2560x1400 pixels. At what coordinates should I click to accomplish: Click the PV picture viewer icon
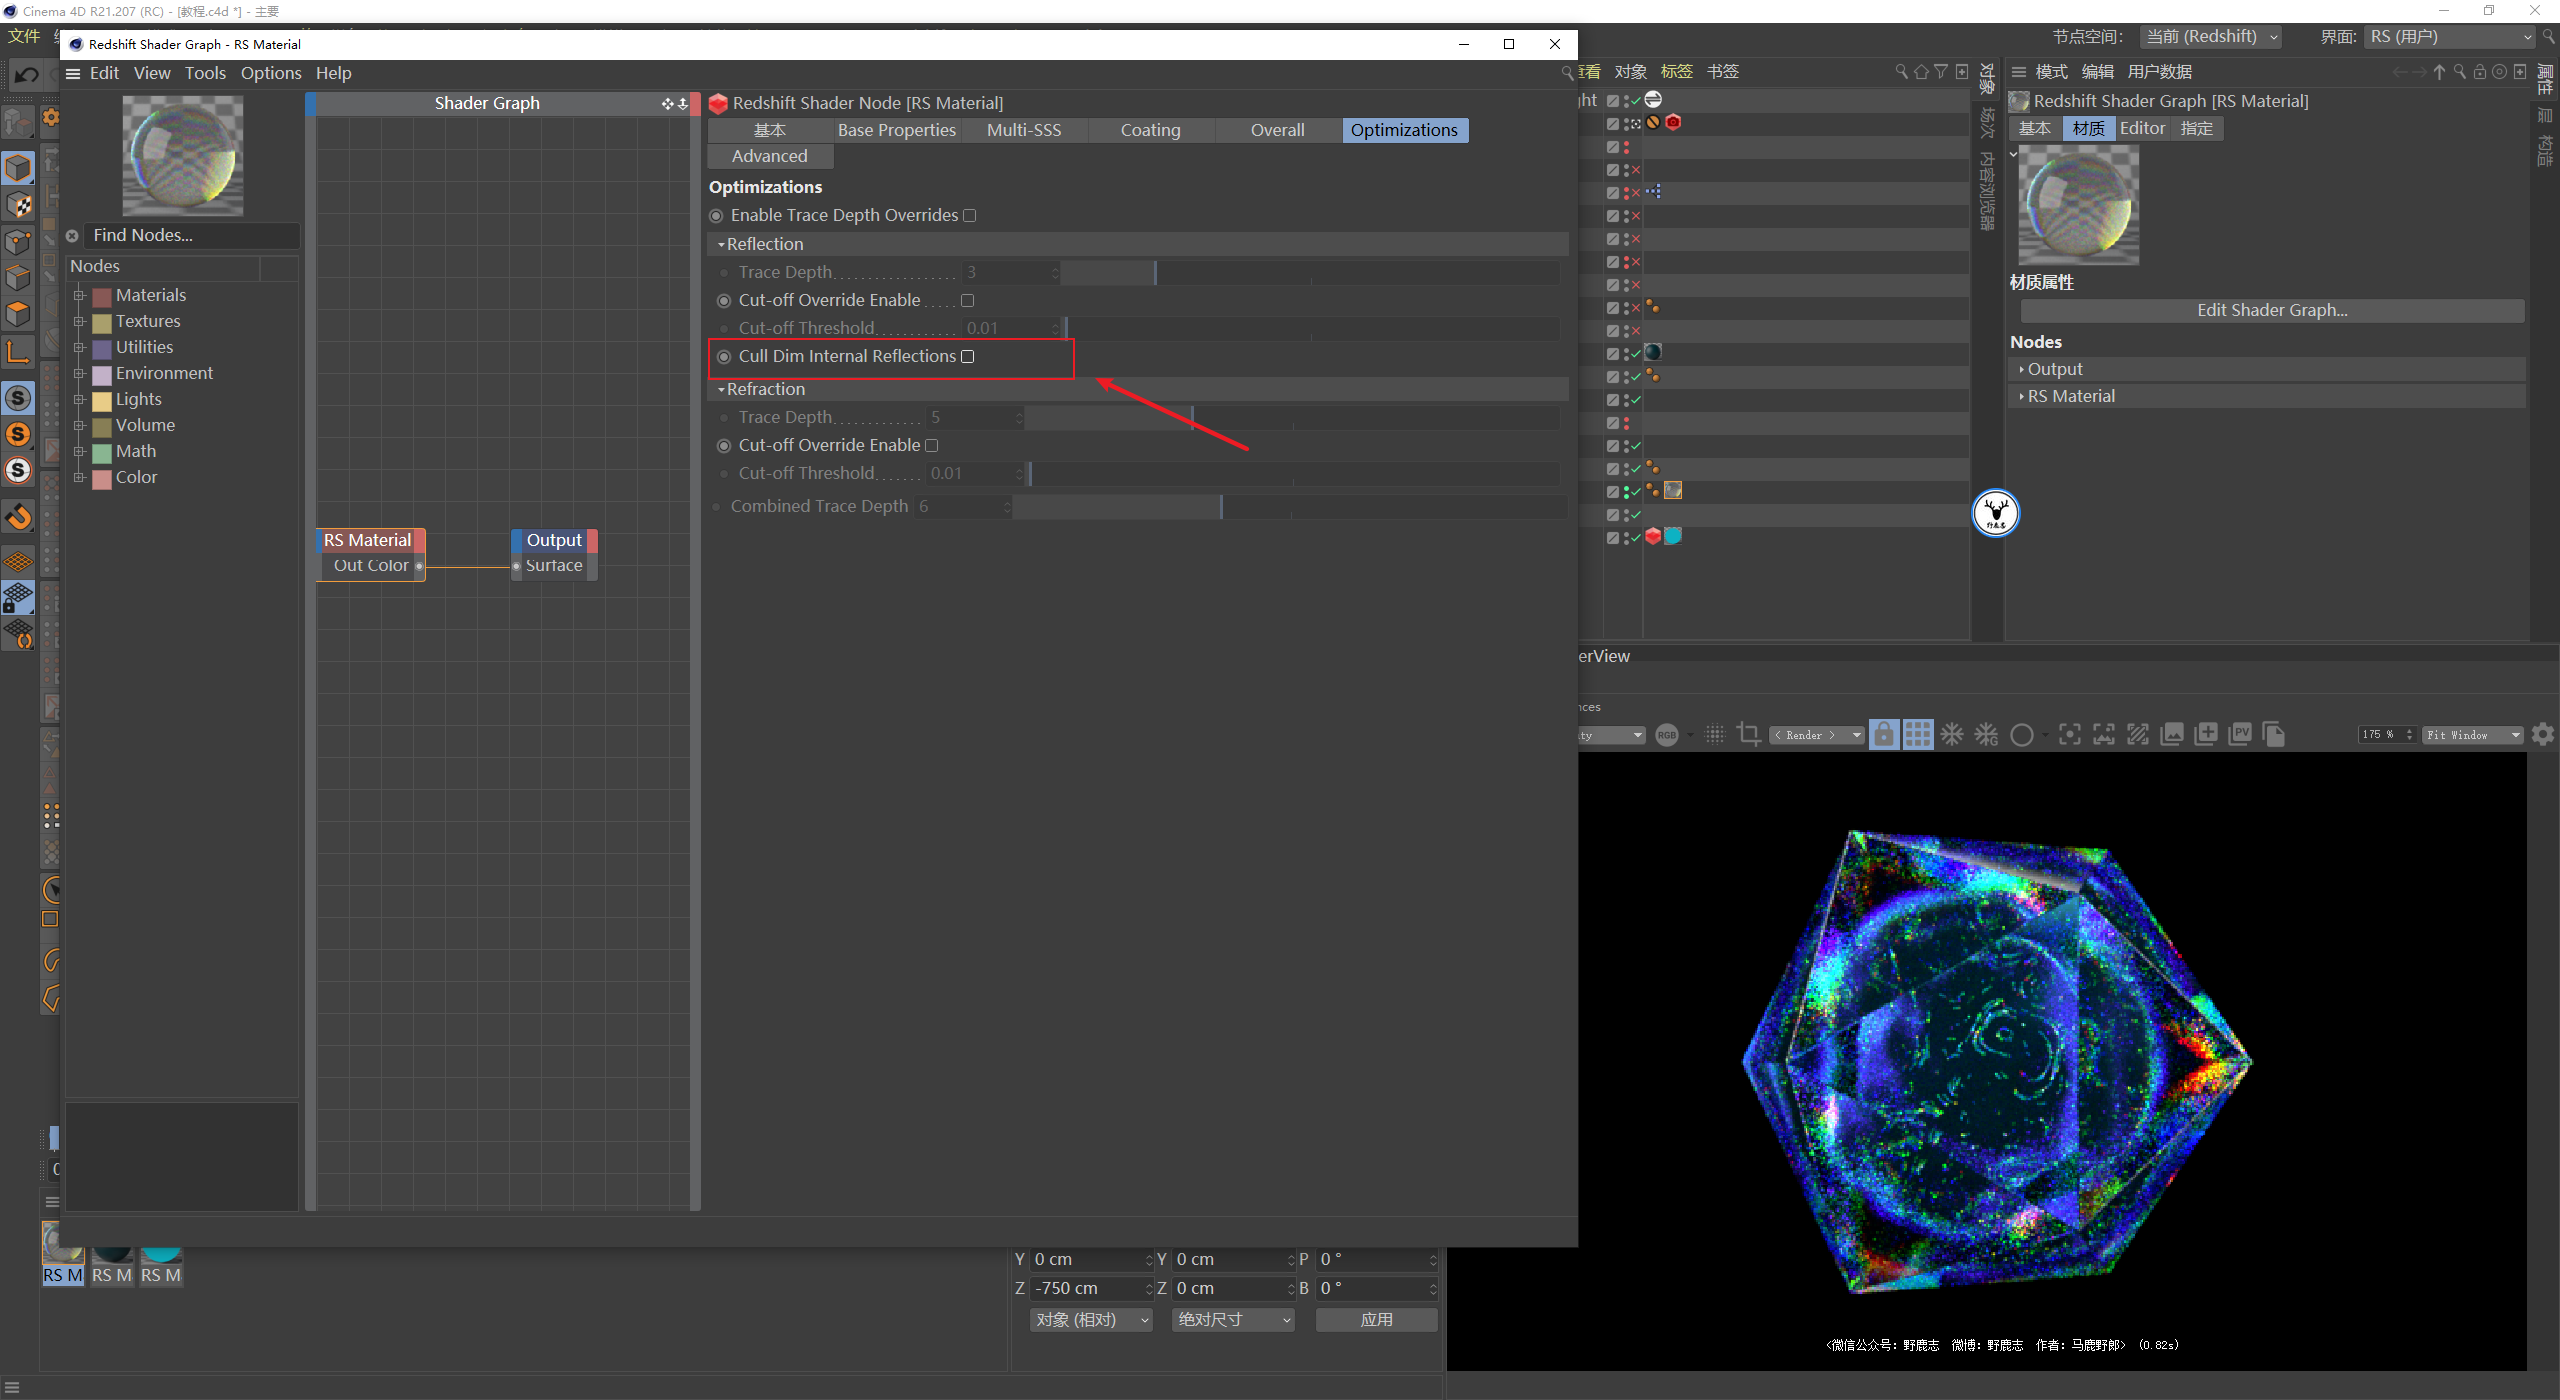click(x=2240, y=735)
